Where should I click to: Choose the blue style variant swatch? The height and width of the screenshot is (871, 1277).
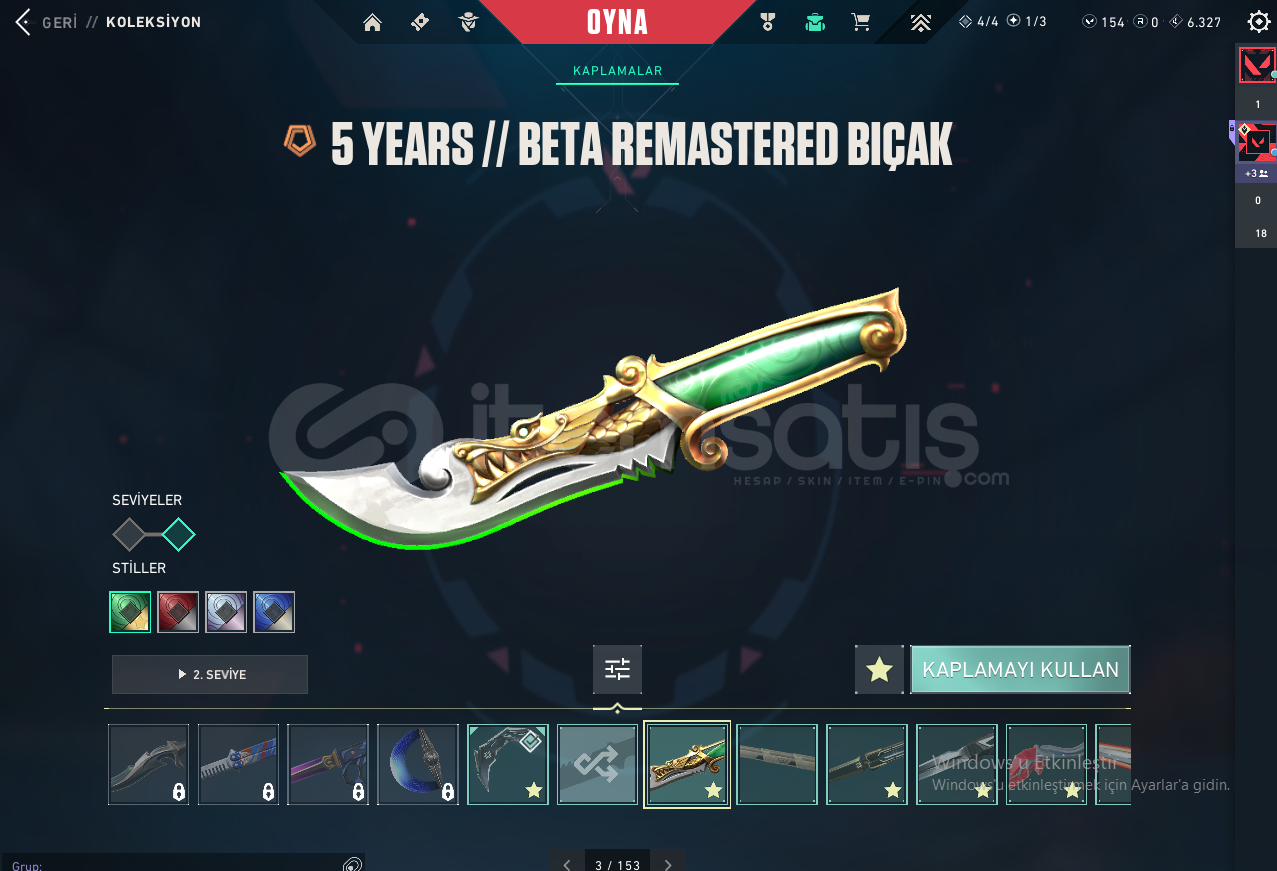coord(274,612)
